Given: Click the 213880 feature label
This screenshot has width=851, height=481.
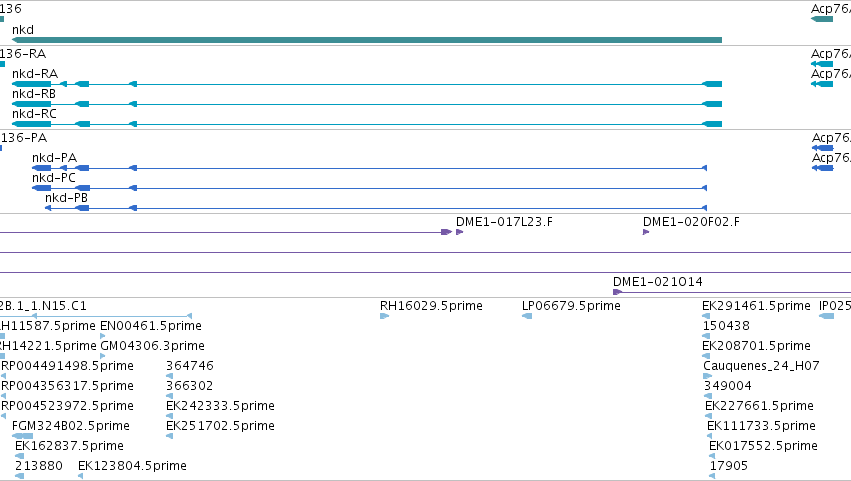Looking at the screenshot, I should click(x=39, y=466).
